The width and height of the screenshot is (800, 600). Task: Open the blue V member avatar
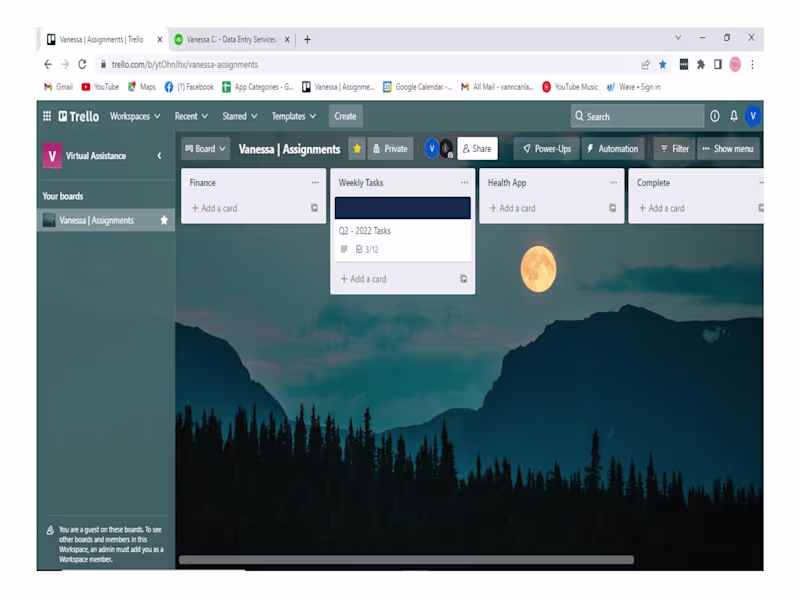(x=432, y=148)
